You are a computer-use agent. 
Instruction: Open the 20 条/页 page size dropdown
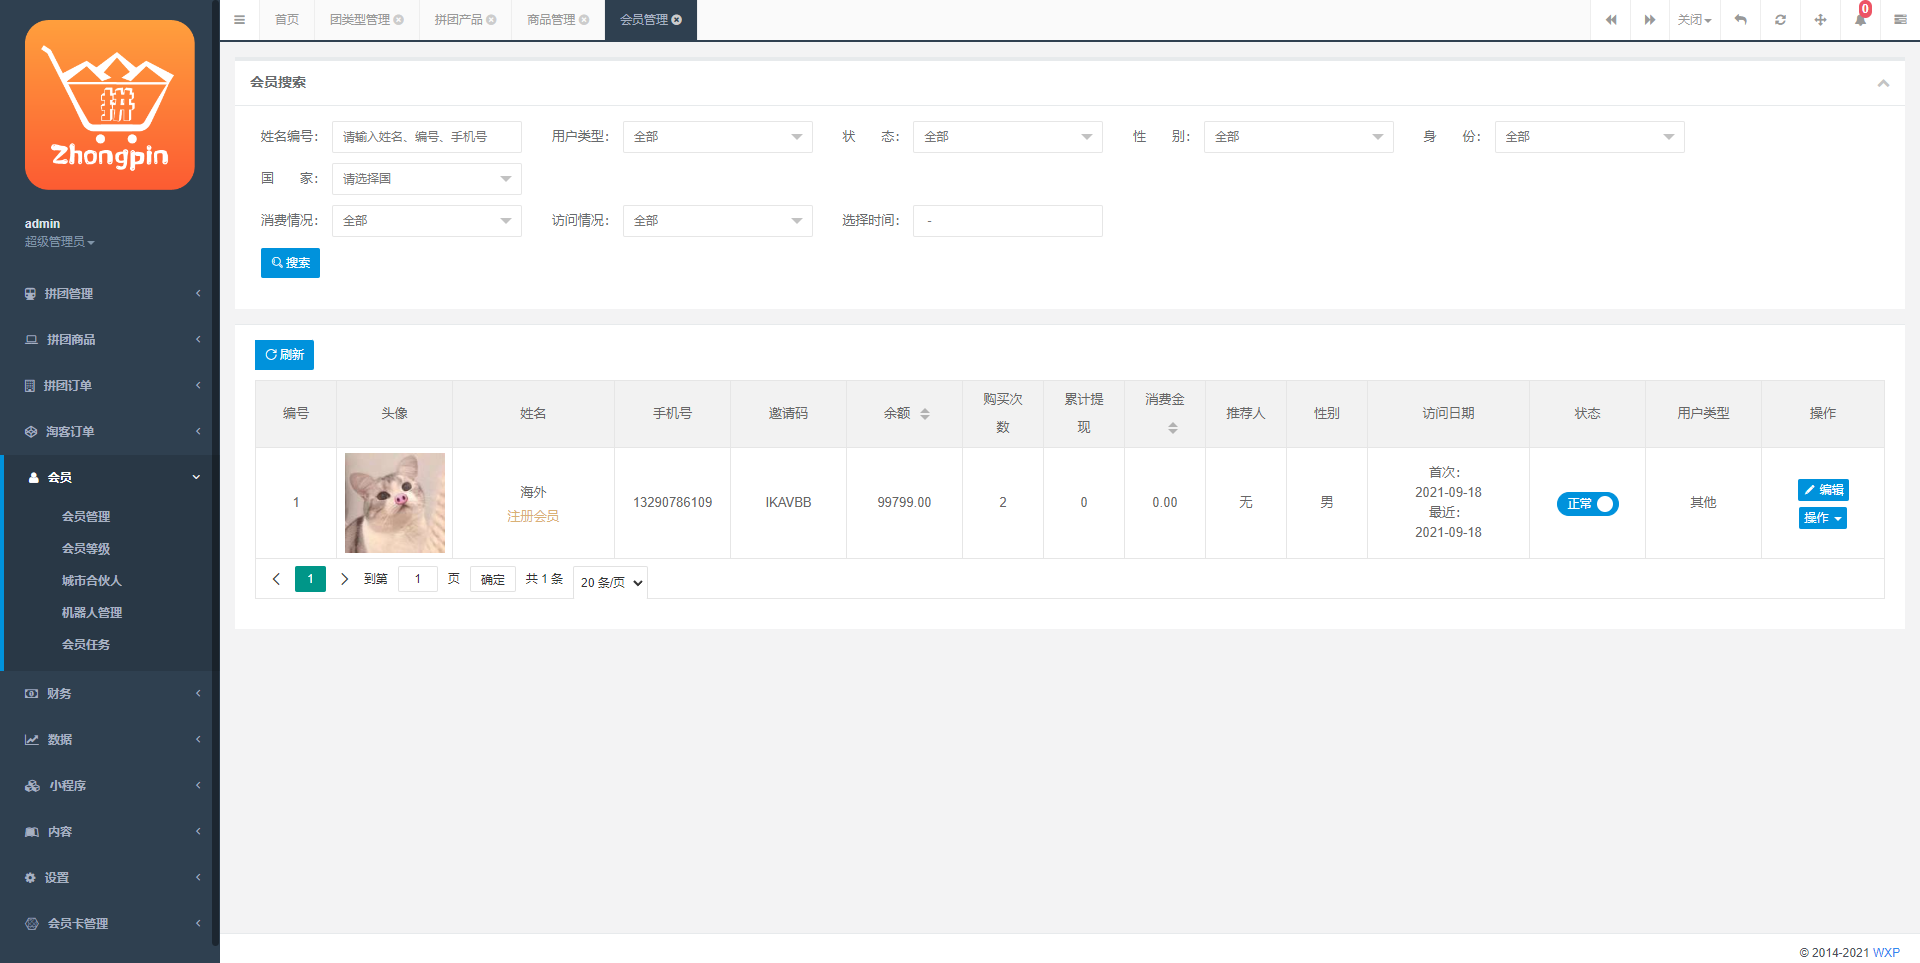point(610,582)
